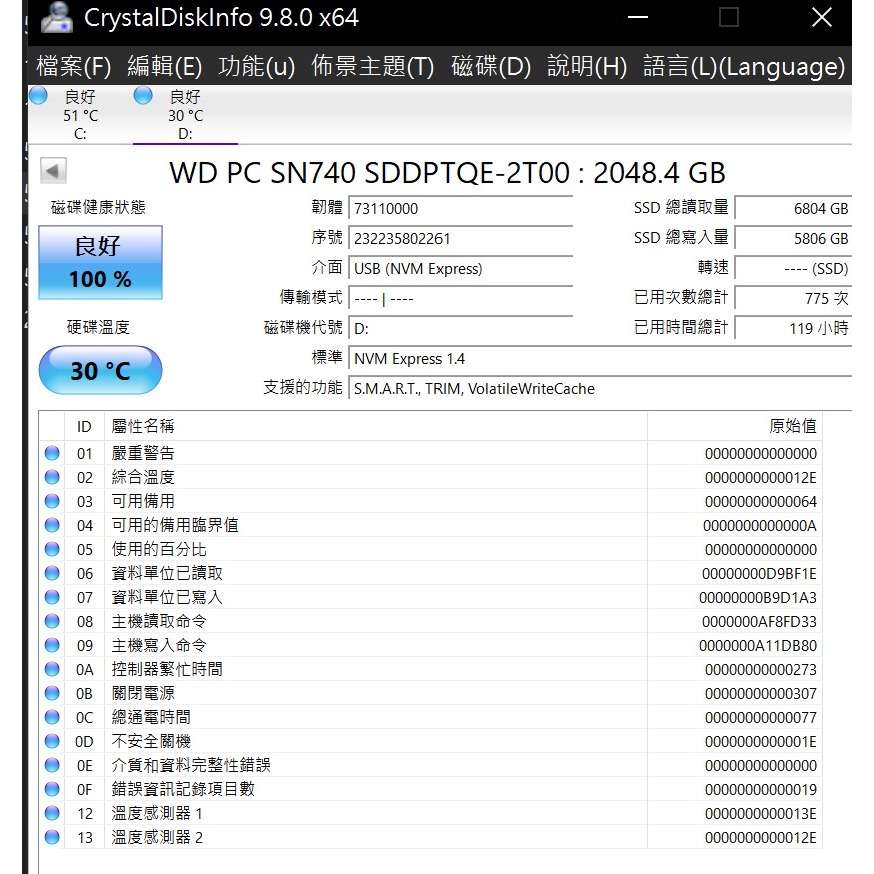Viewport: 874px width, 874px height.
Task: Click the 30 °C temperature button
Action: (100, 370)
